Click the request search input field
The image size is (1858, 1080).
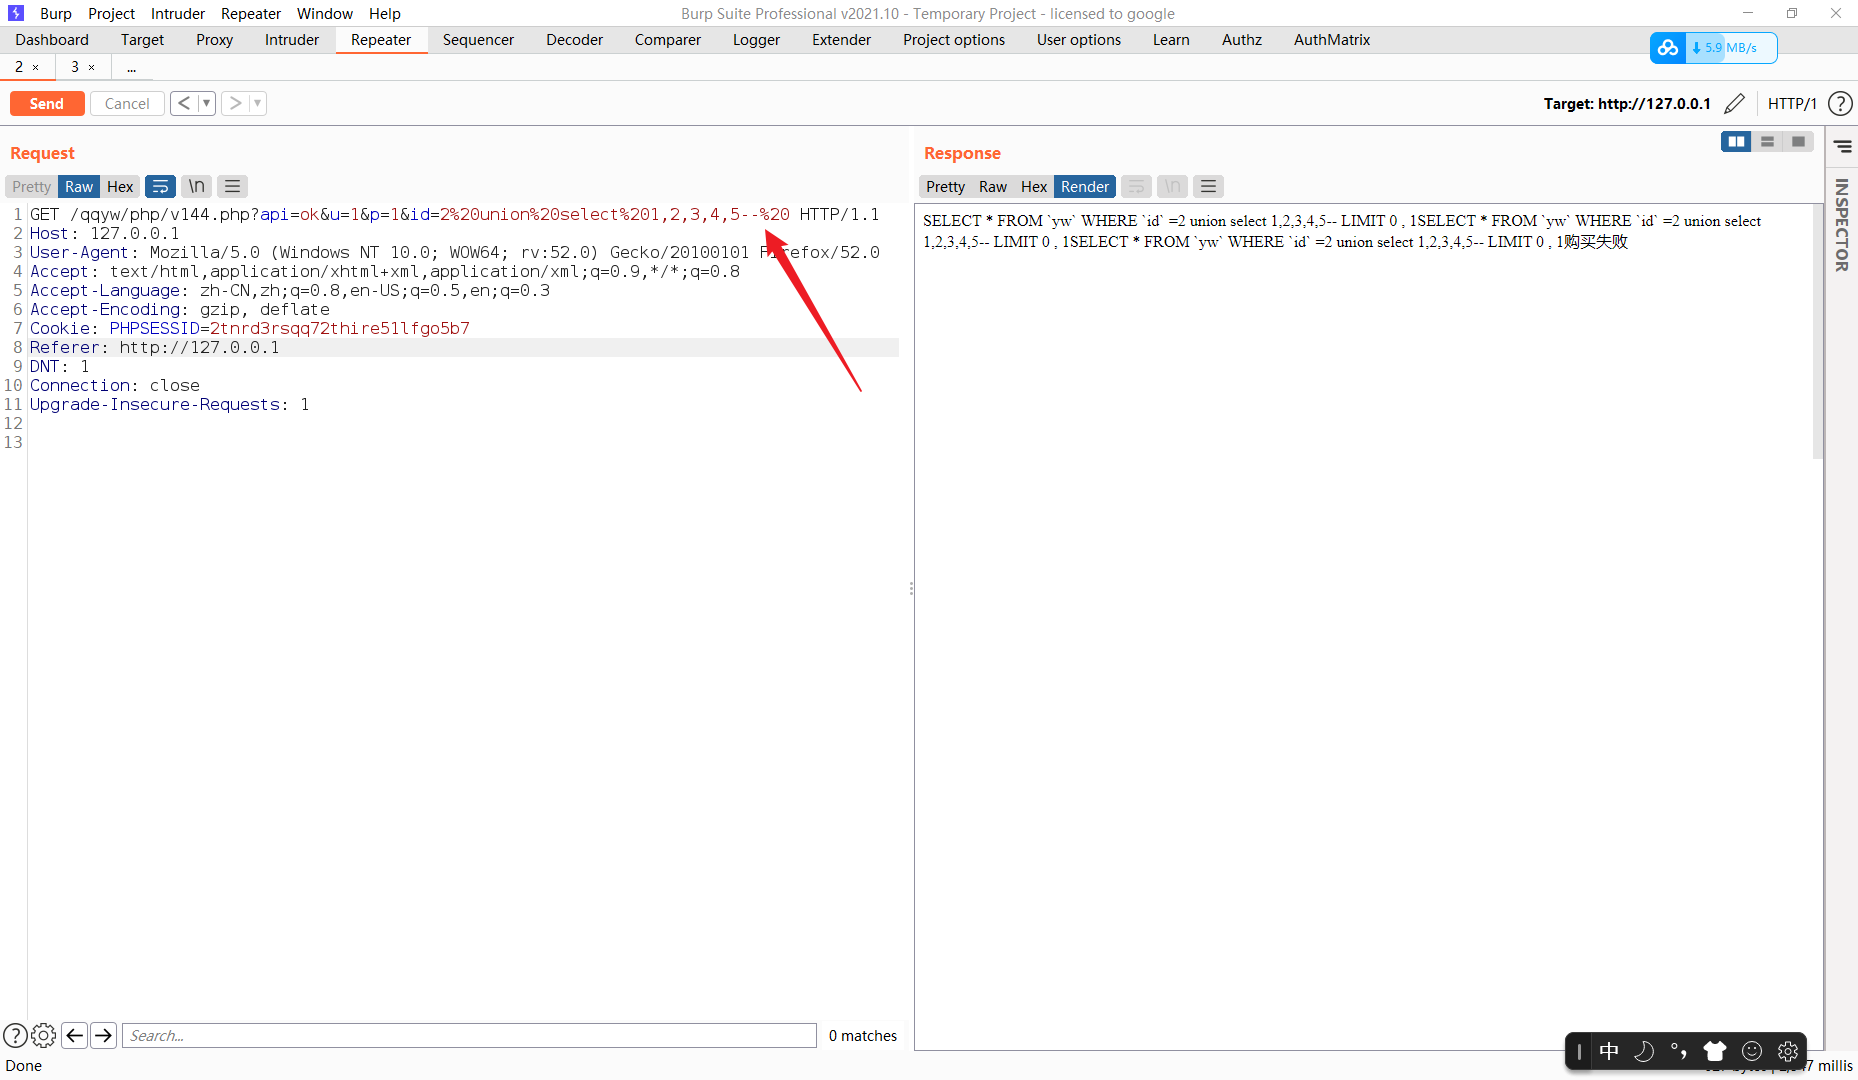[x=469, y=1035]
